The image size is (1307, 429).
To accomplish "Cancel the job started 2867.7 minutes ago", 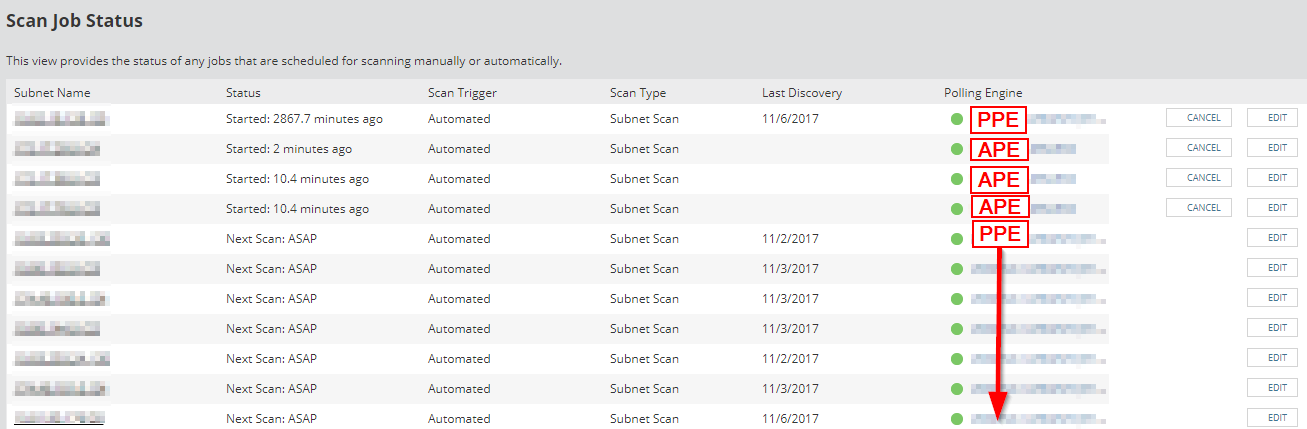I will pyautogui.click(x=1199, y=118).
